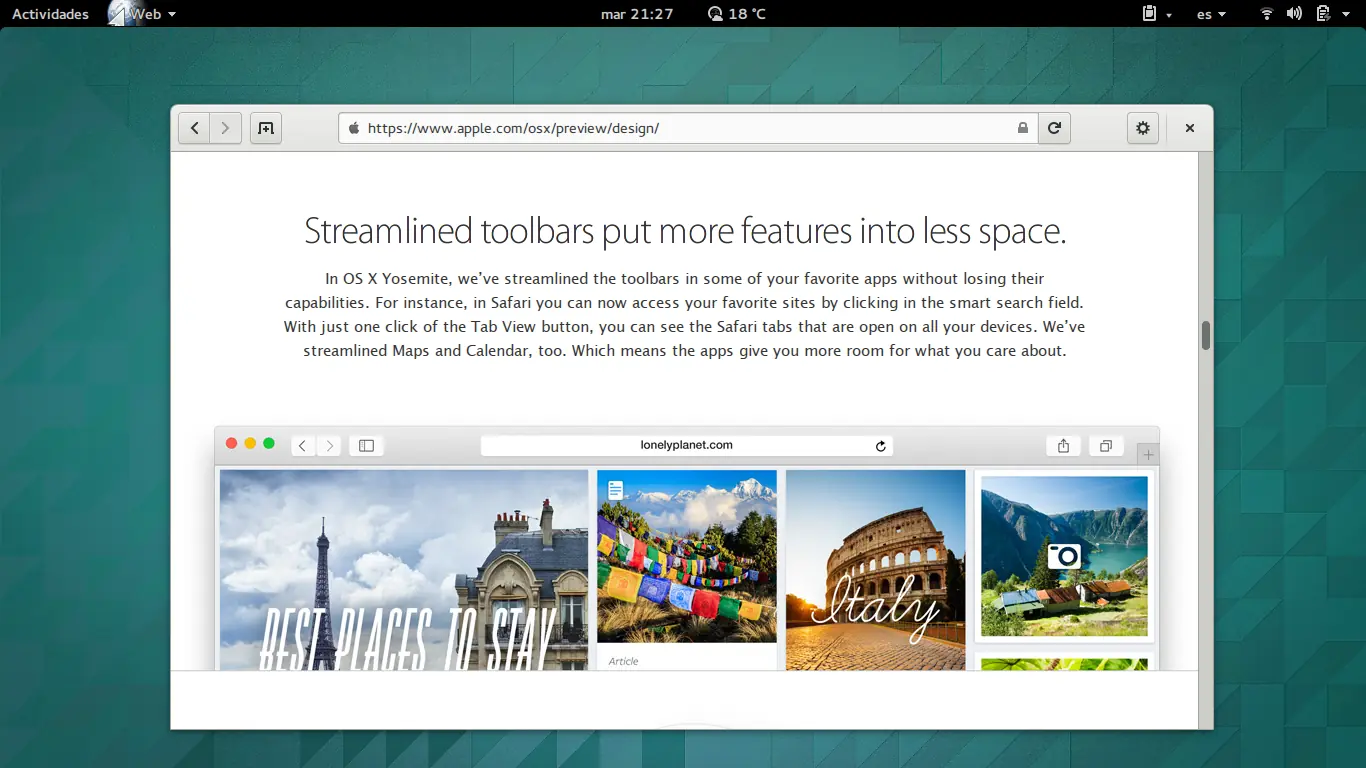Click the Safari mockup sidebar toggle icon
Screen dimensions: 1366x768
click(366, 446)
